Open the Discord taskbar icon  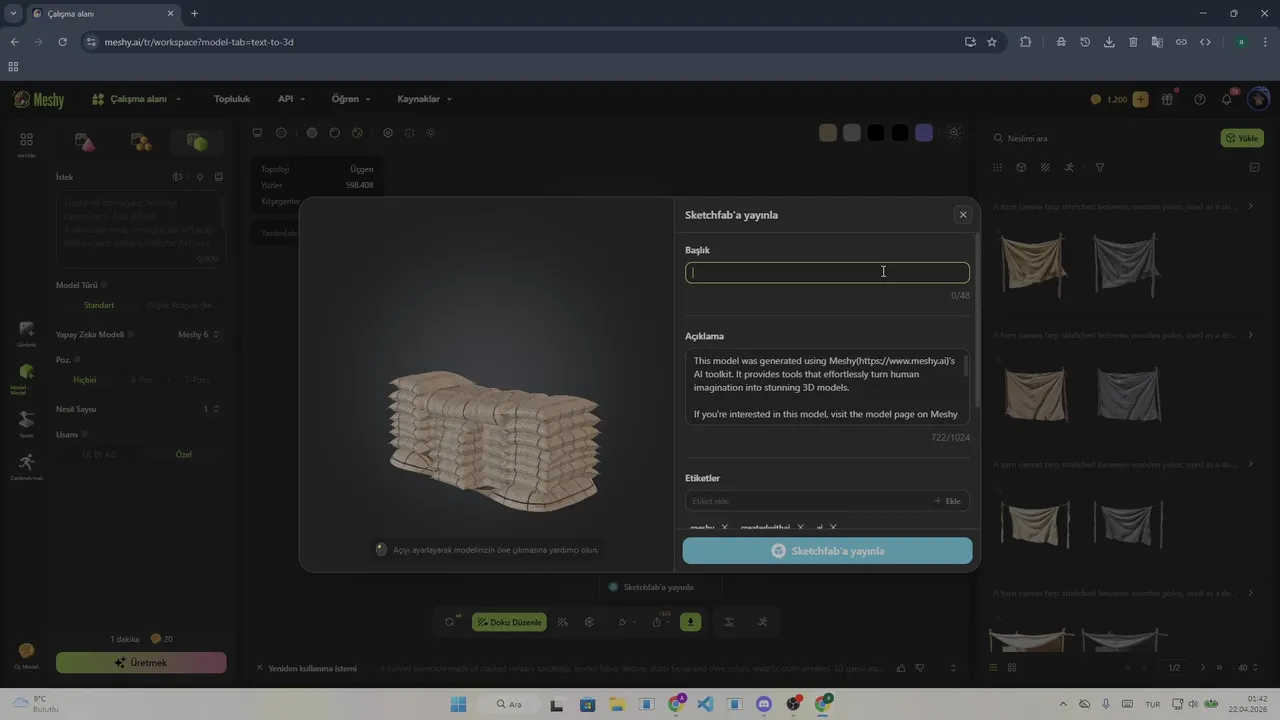(764, 704)
